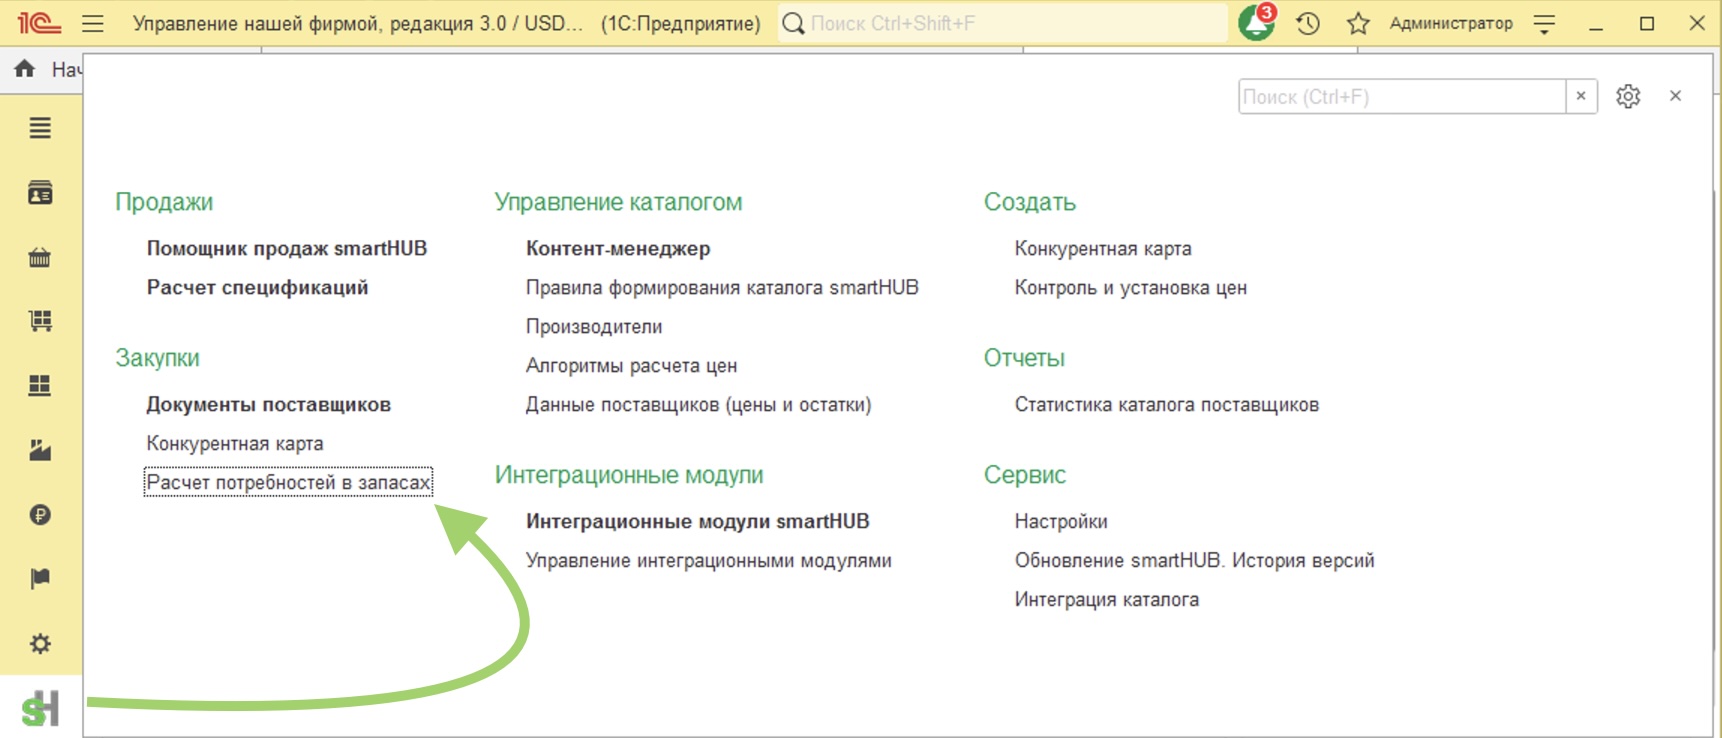Open the hamburger main menu

(x=93, y=23)
